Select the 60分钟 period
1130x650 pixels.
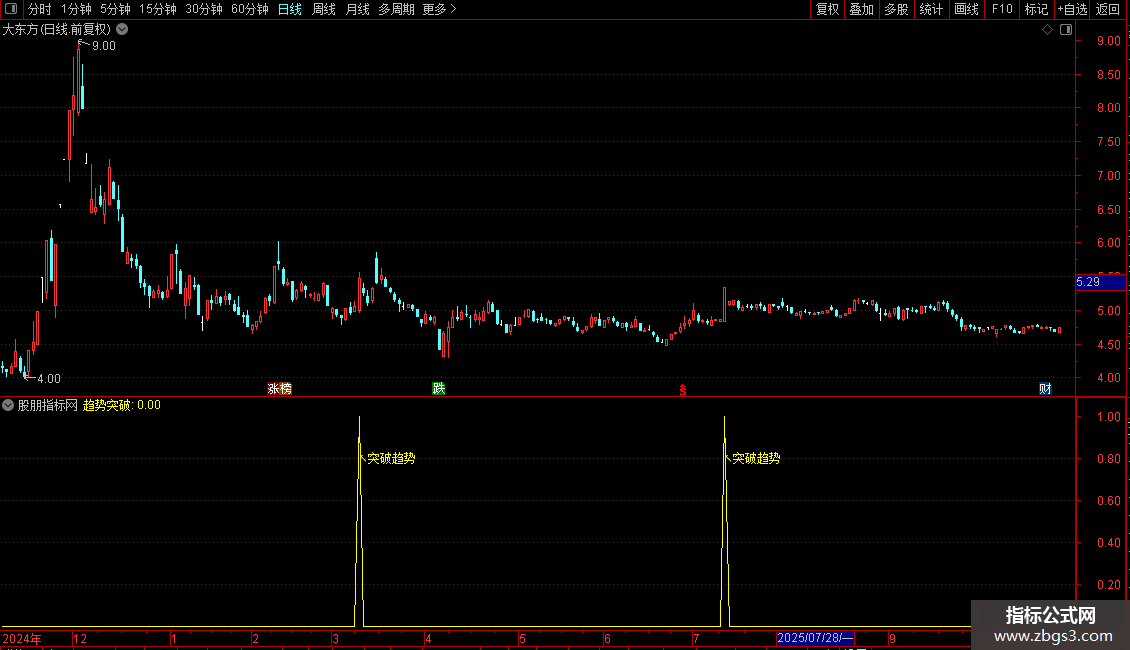(x=249, y=9)
